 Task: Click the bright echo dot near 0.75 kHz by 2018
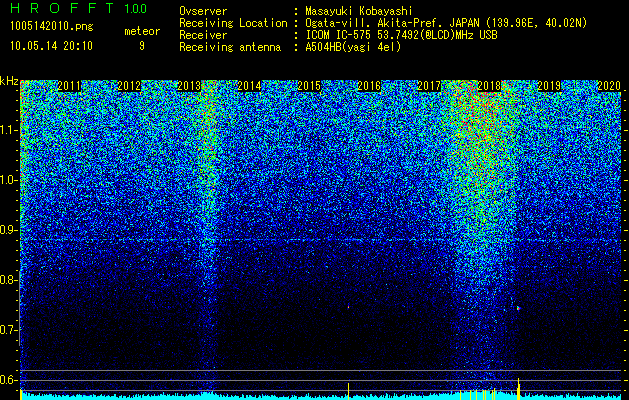coord(518,308)
